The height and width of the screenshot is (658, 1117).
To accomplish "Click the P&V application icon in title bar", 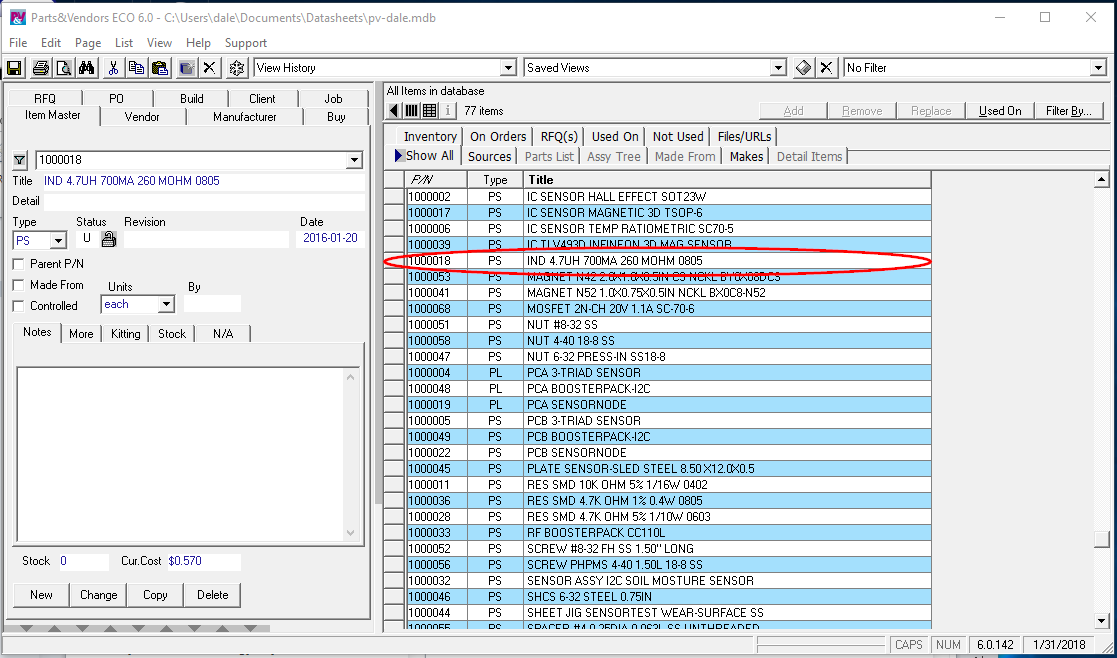I will [17, 18].
